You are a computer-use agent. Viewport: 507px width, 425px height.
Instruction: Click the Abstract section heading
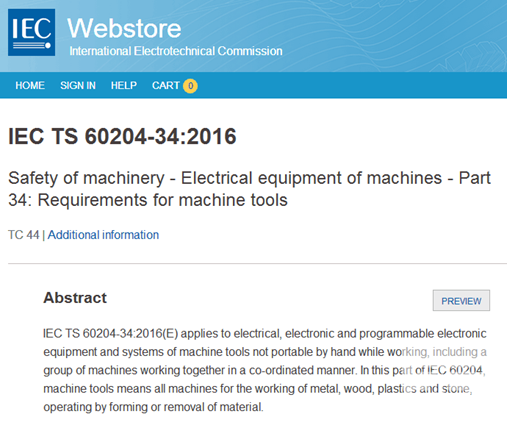point(75,298)
